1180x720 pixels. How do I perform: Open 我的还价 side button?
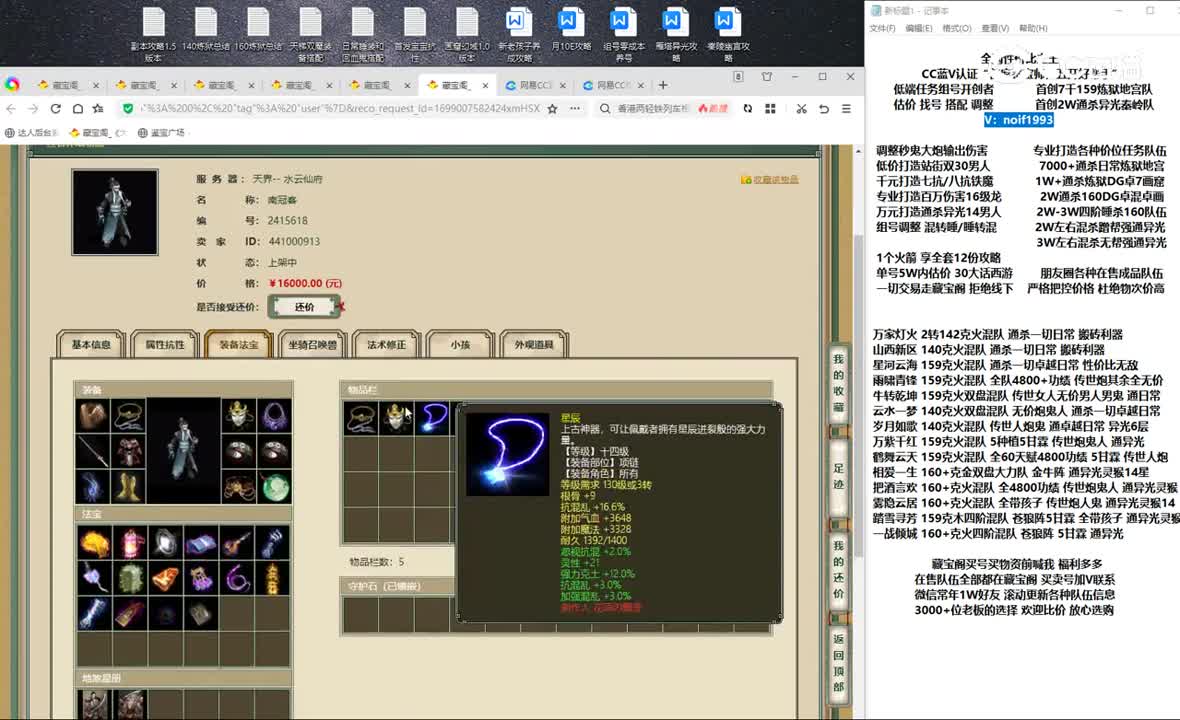[x=838, y=570]
